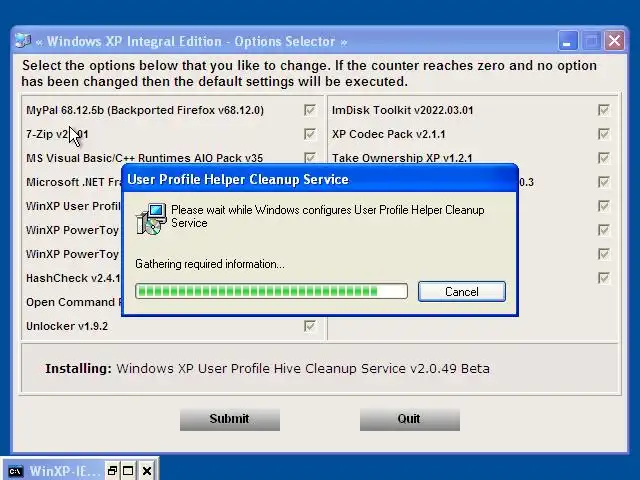The image size is (640, 480).
Task: Click the HashCheck v2.4.1 label
Action: pos(73,278)
